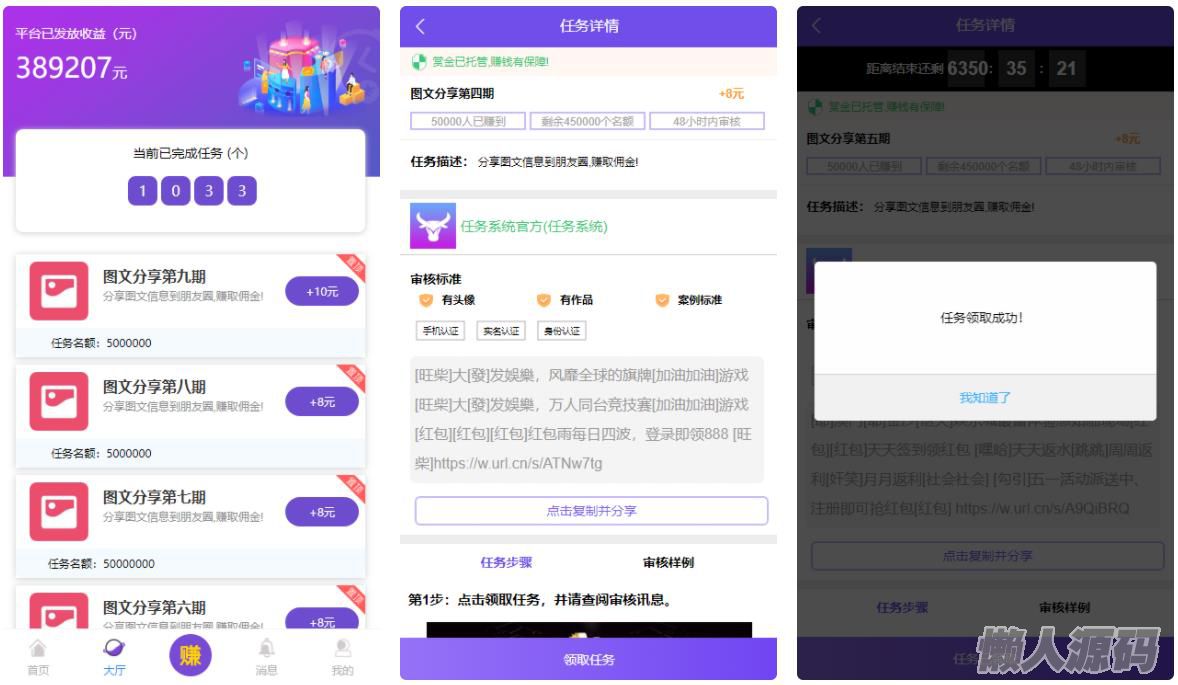Click the 案例标准 check badge
The height and width of the screenshot is (685, 1178).
(662, 300)
